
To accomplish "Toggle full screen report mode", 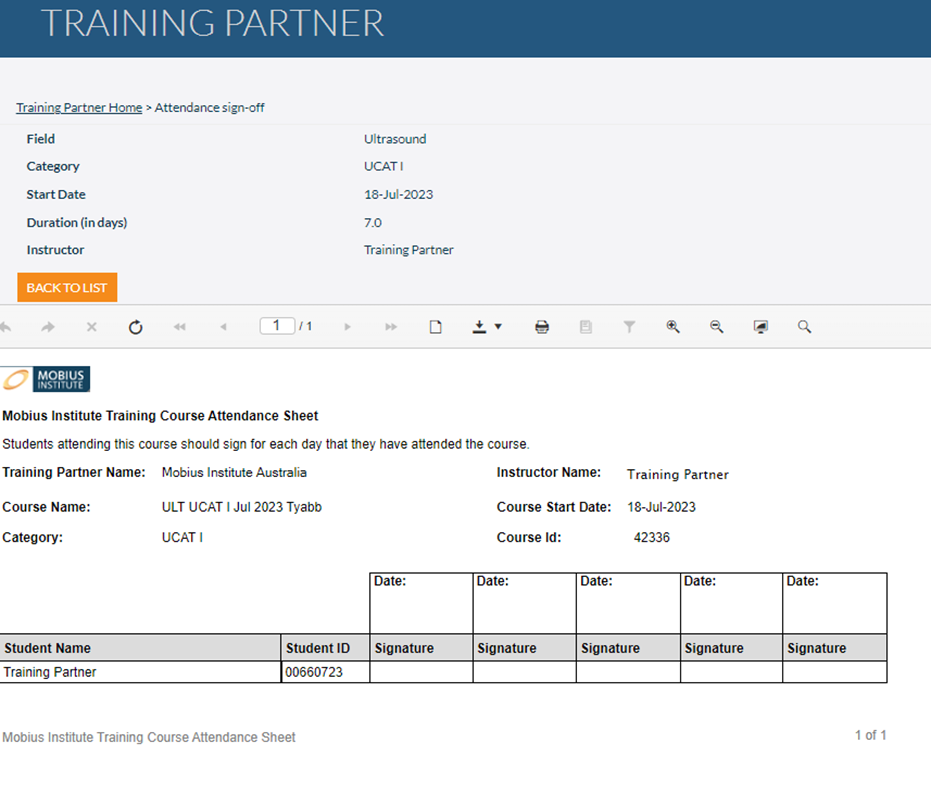I will click(x=760, y=326).
